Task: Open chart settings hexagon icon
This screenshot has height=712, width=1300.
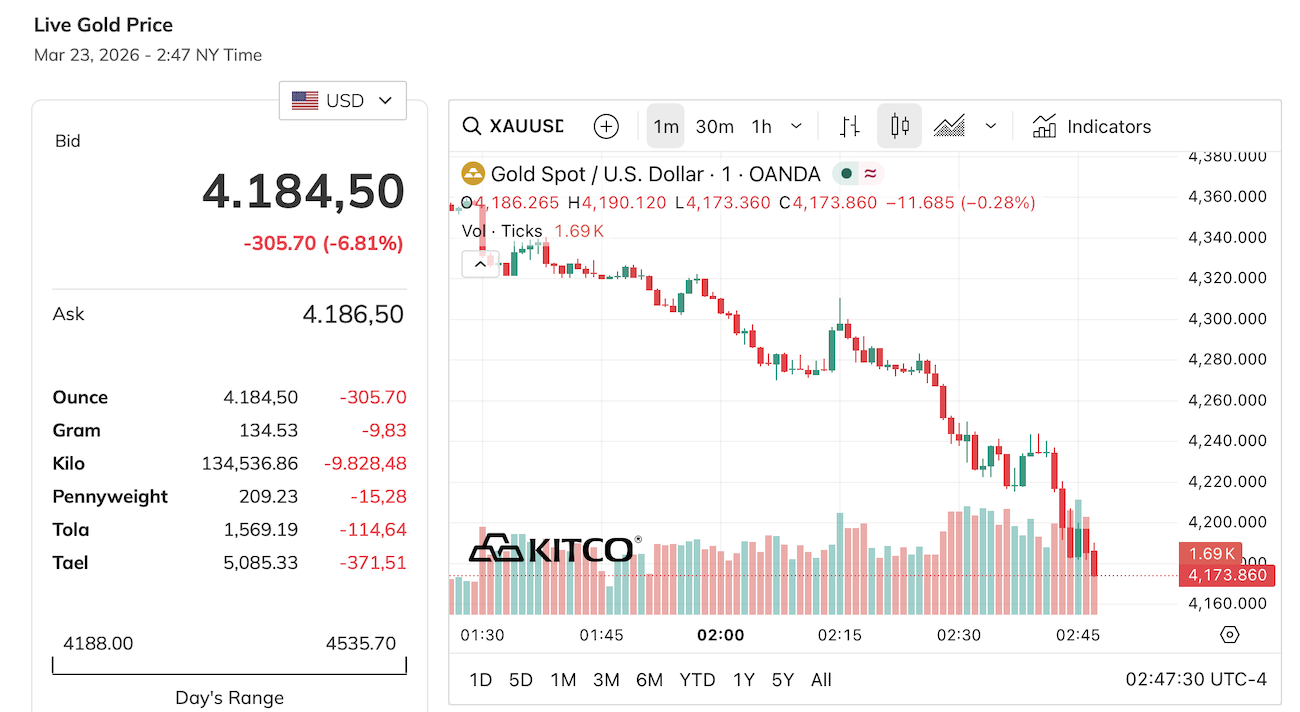Action: click(x=1230, y=635)
